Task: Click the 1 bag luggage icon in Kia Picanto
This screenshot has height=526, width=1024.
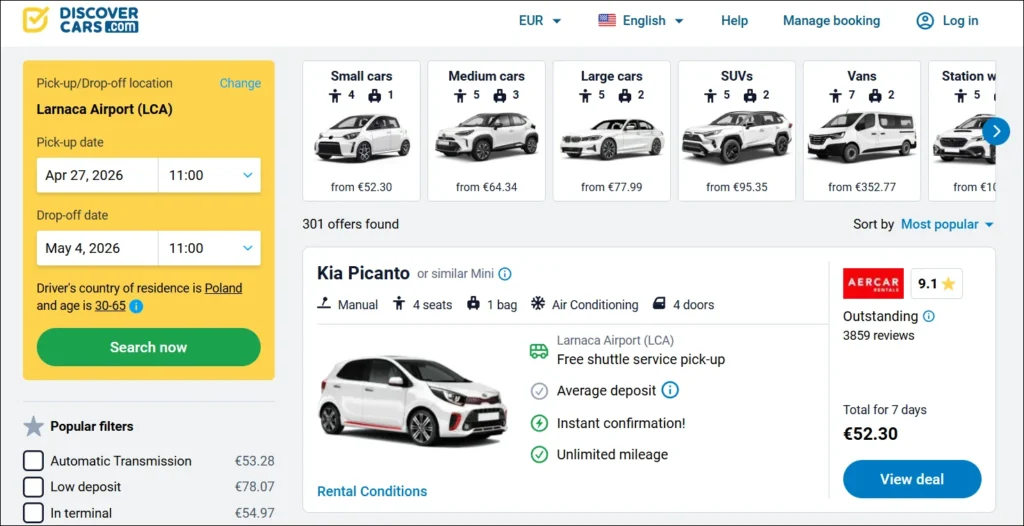Action: (x=473, y=304)
